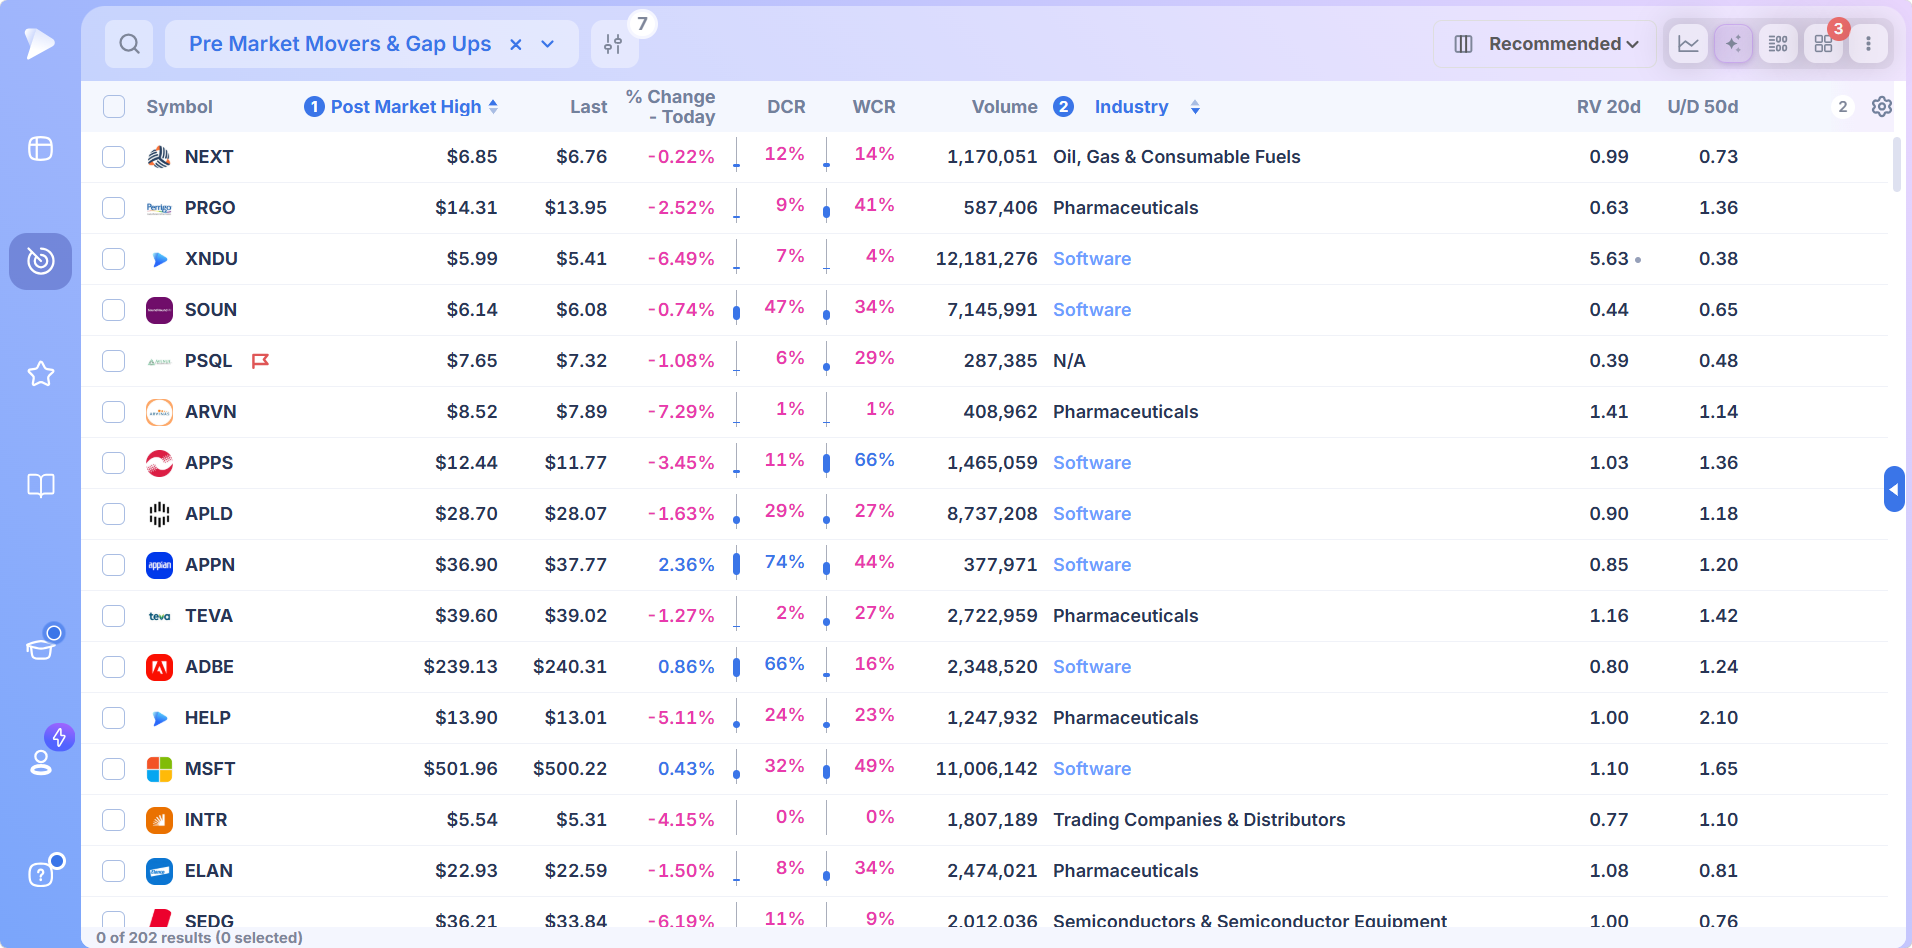The width and height of the screenshot is (1912, 948).
Task: Sort by the RV 20d column header
Action: pos(1608,107)
